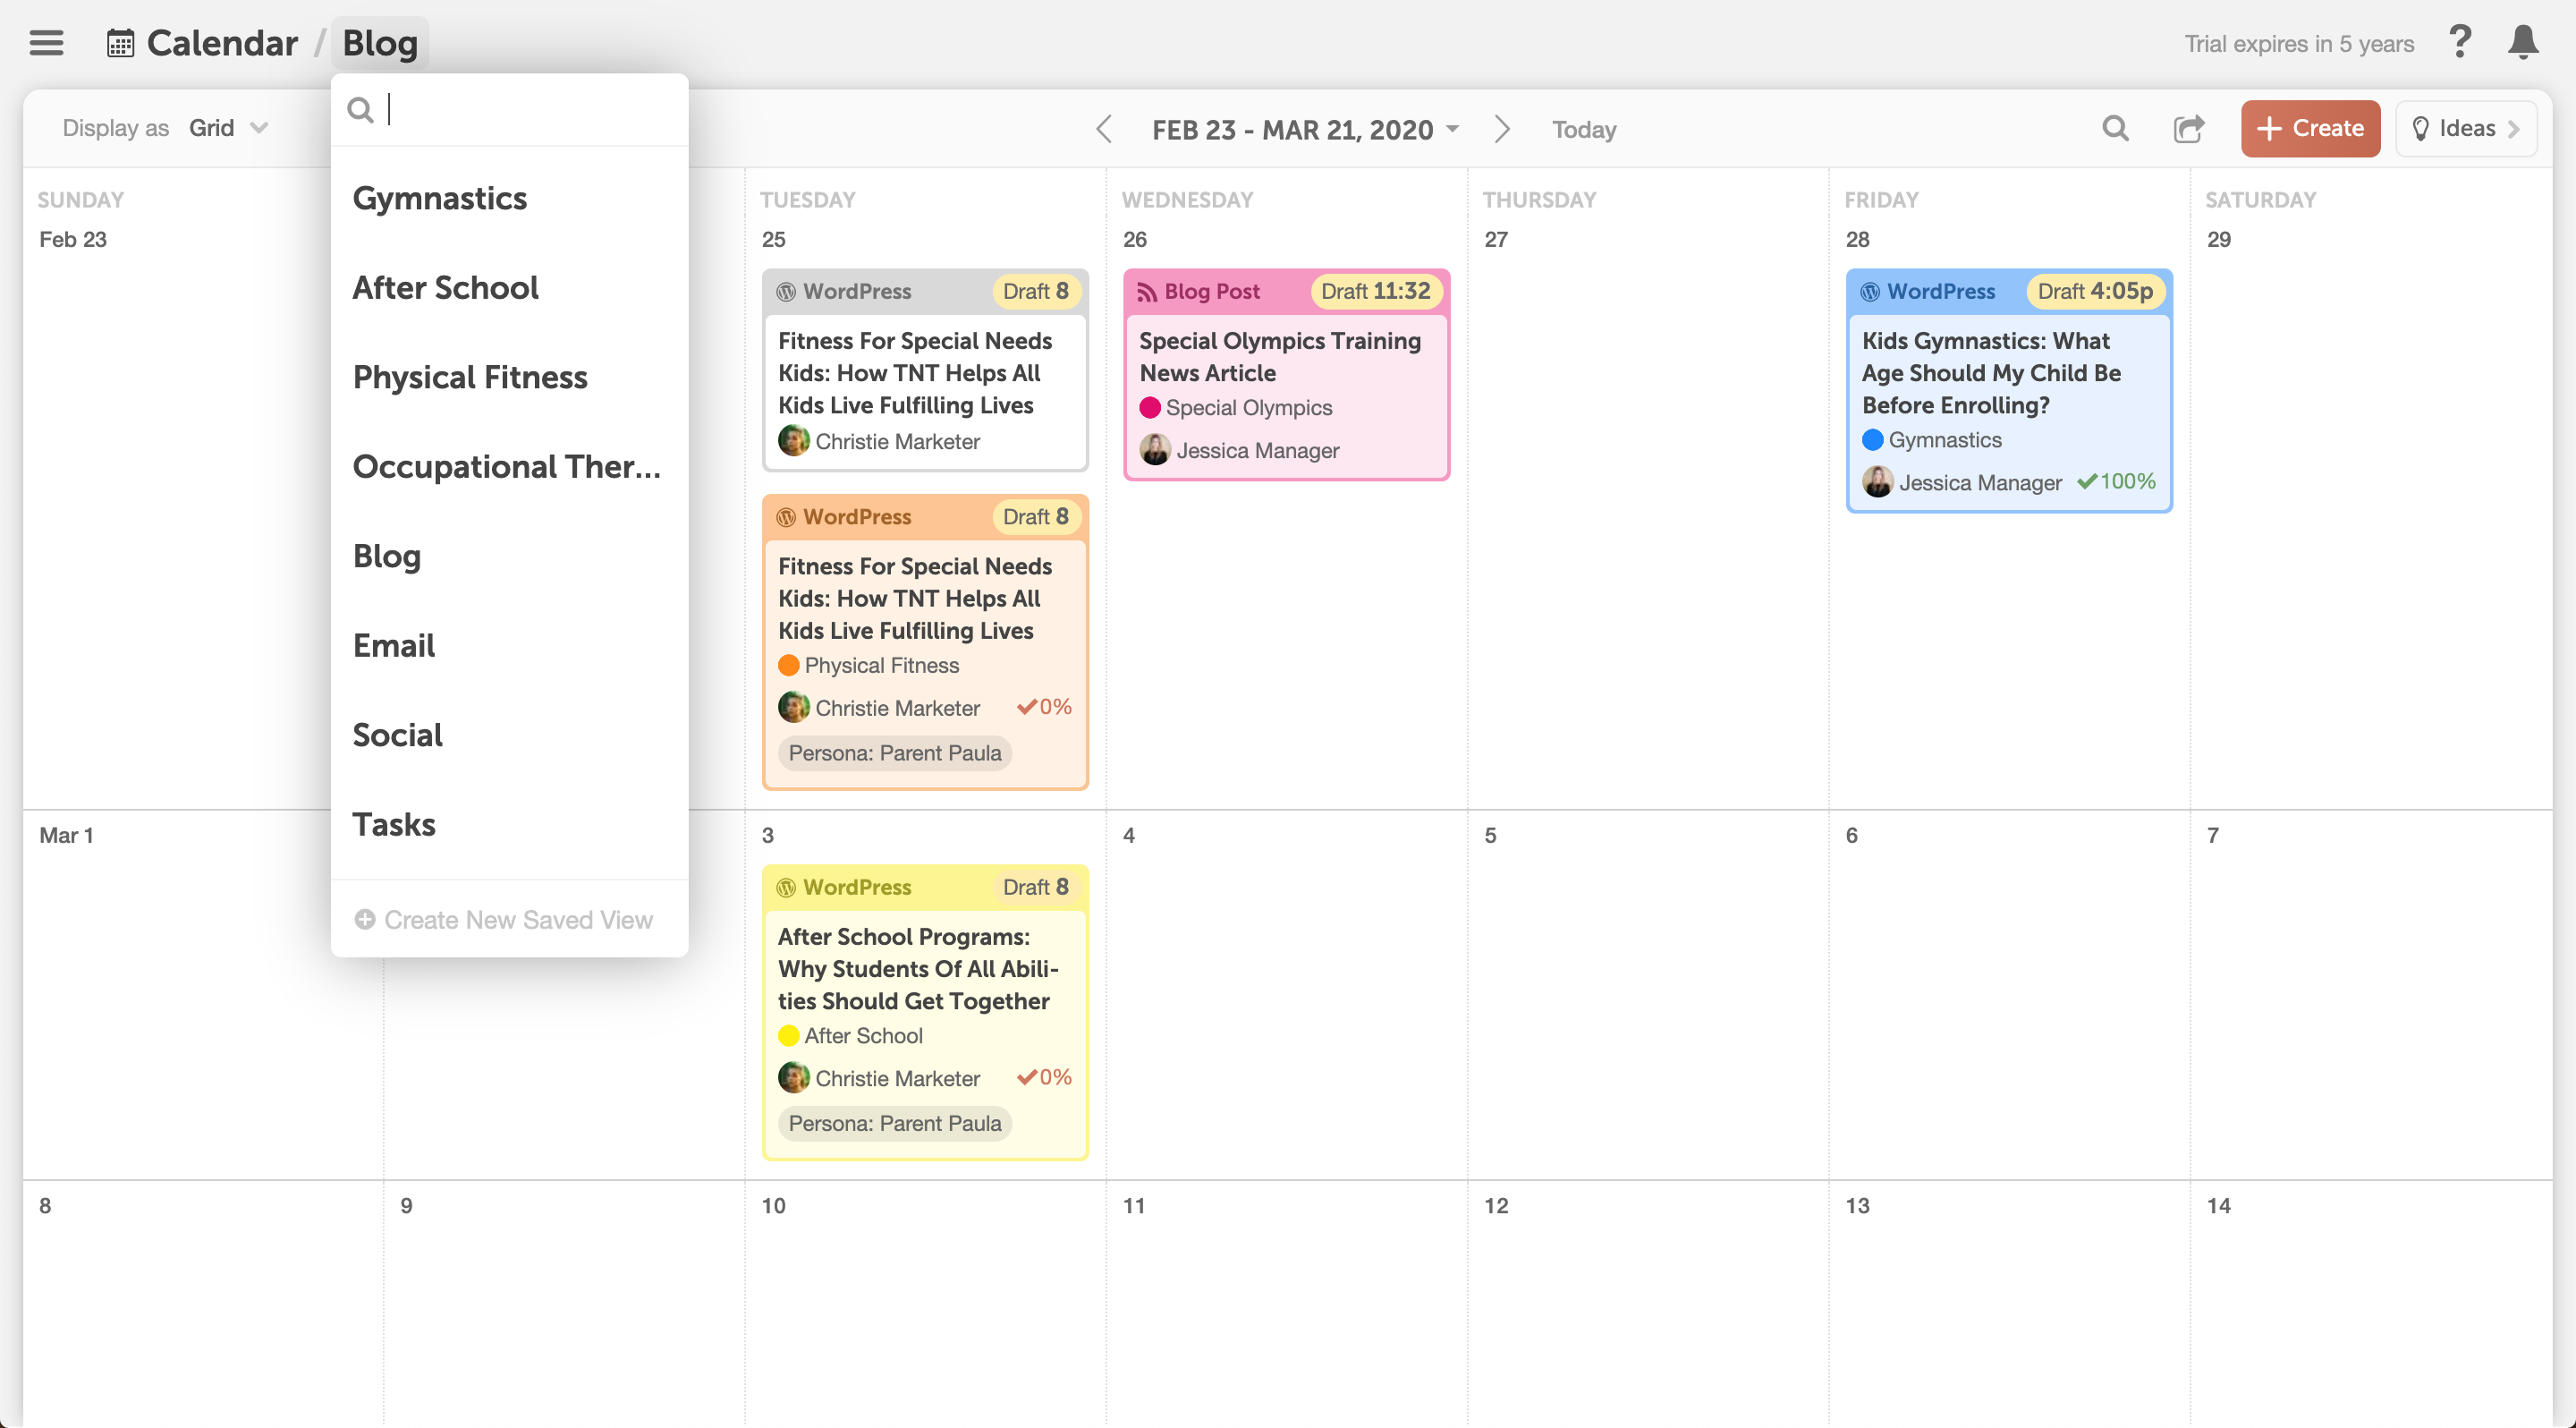Image resolution: width=2576 pixels, height=1428 pixels.
Task: Click the calendar search magnifier icon
Action: point(2115,128)
